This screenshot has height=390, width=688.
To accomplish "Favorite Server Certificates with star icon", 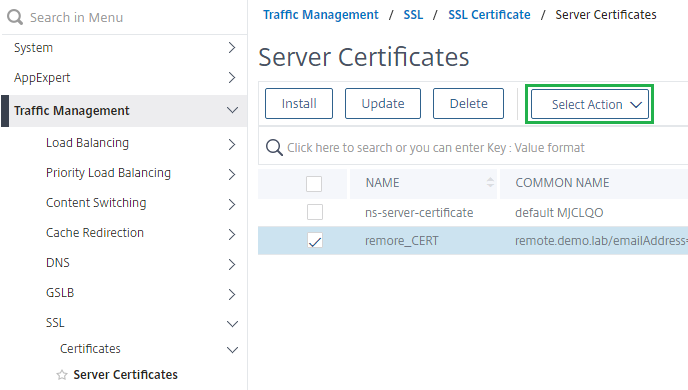I will pos(62,375).
